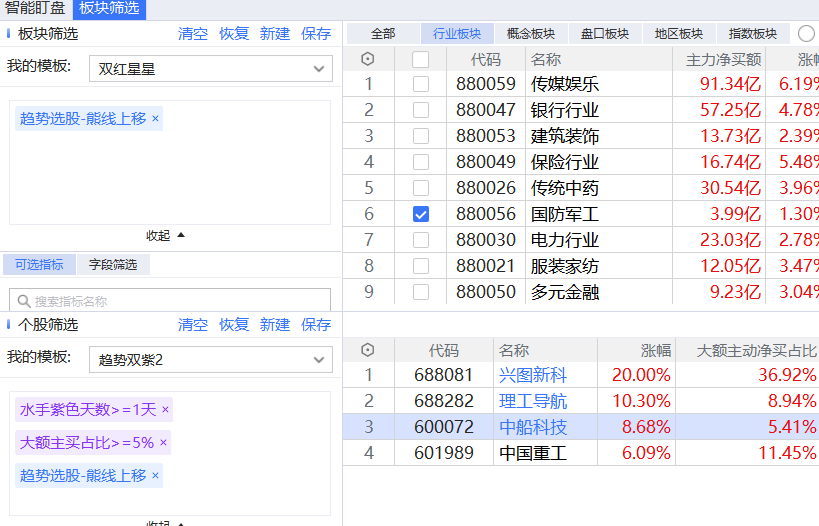Screen dimensions: 819x526
Task: Select the 指数板块 tab
Action: coord(753,34)
